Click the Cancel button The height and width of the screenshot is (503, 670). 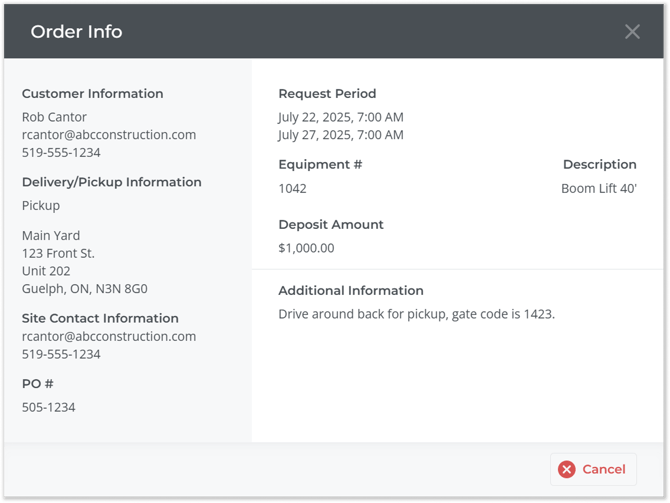click(x=593, y=469)
